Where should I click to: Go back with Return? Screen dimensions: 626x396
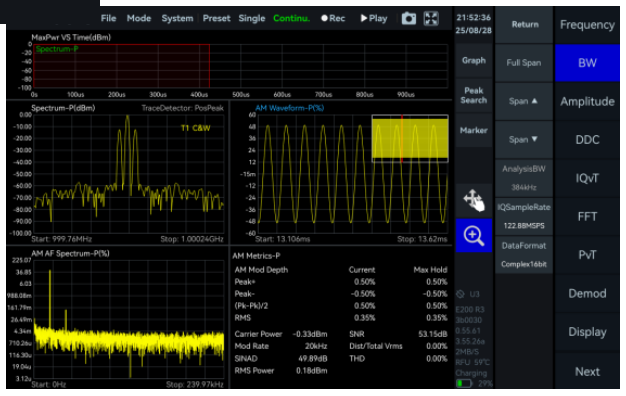click(525, 24)
